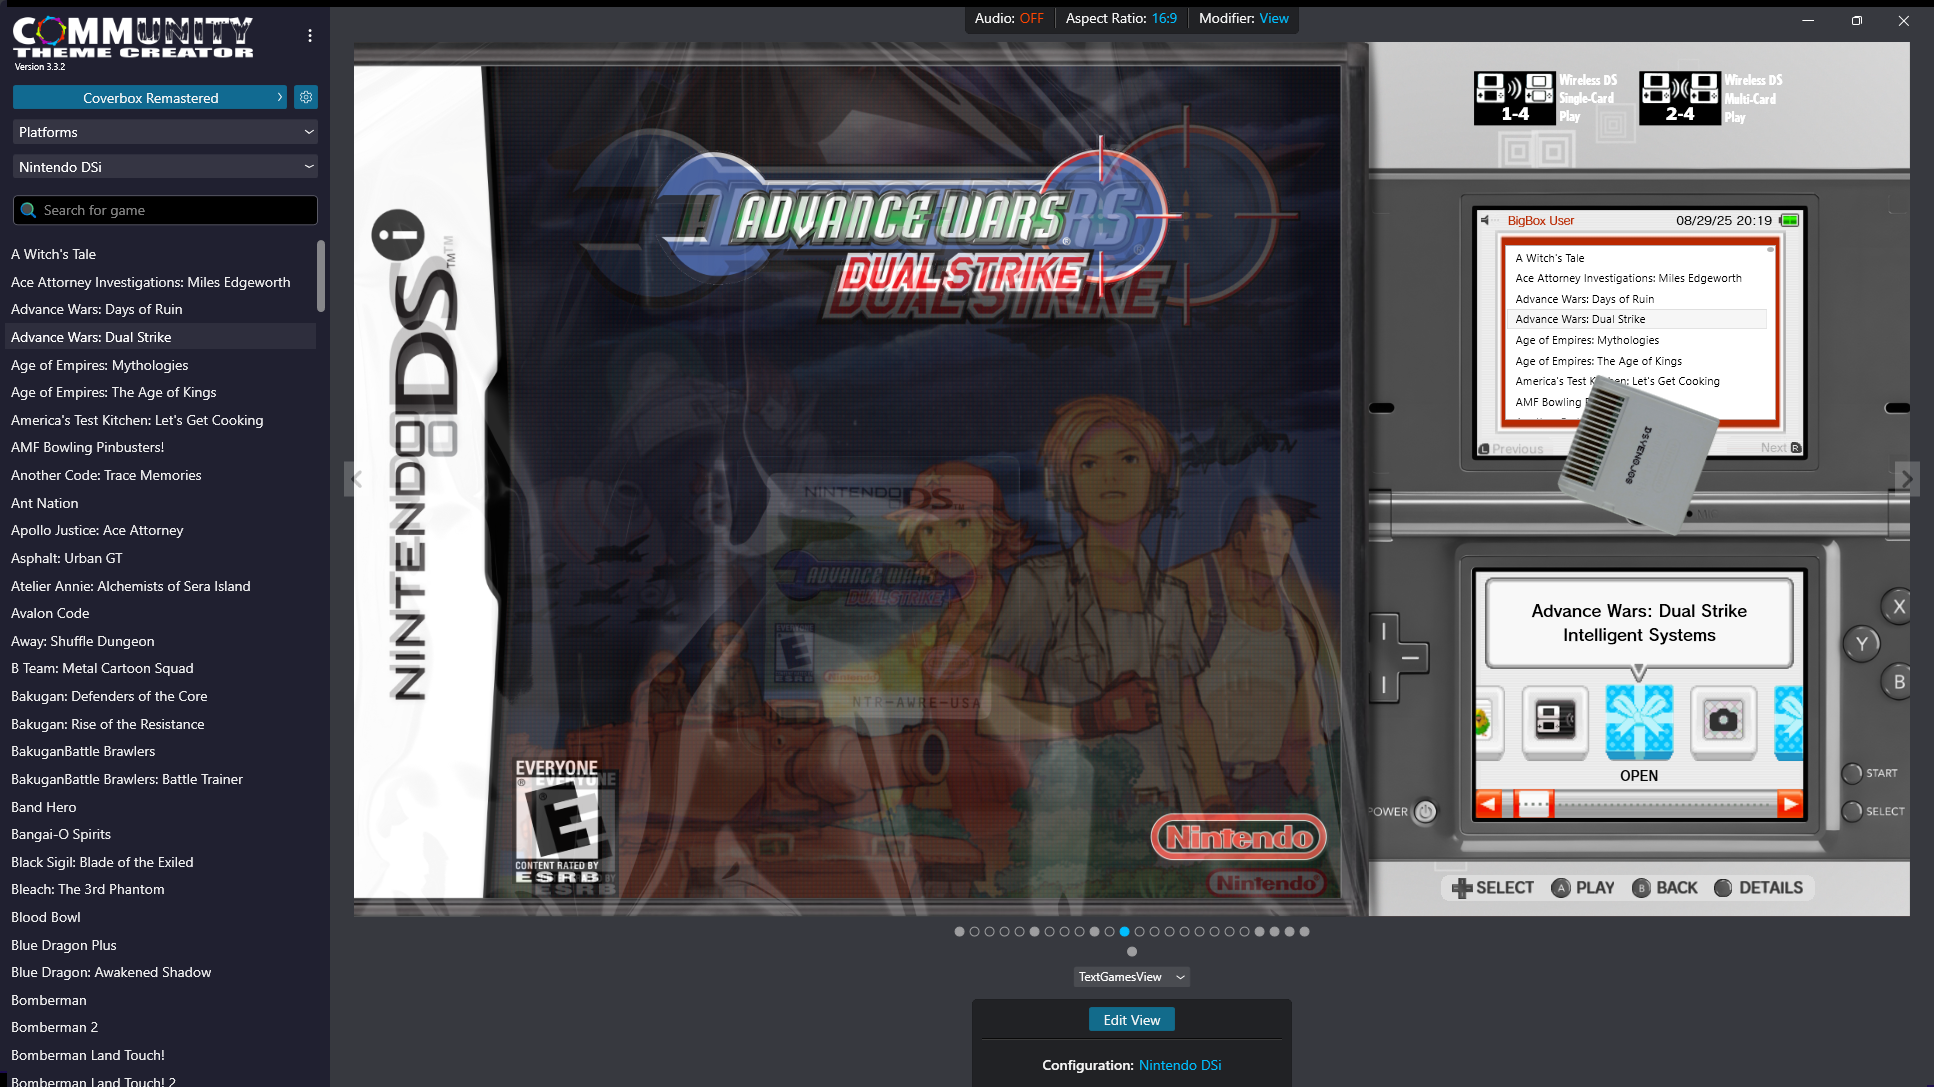This screenshot has width=1934, height=1087.
Task: Click the Wireless DS Multi-Card Play icon
Action: tap(1680, 98)
